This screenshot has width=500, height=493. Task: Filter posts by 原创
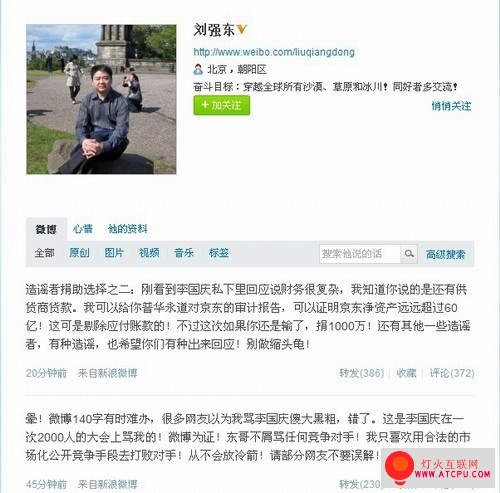79,253
